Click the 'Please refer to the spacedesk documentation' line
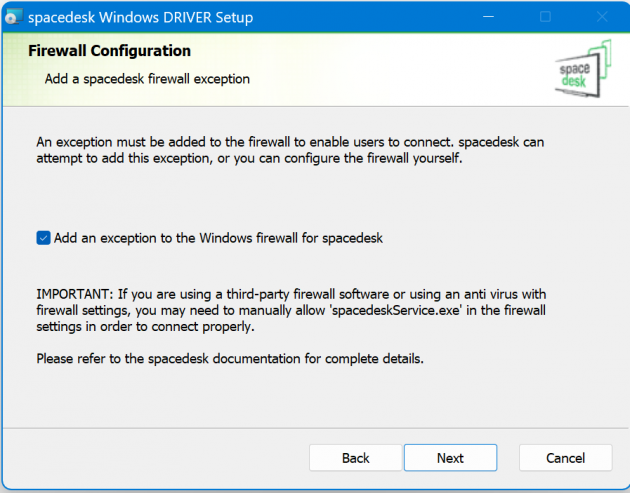This screenshot has height=493, width=630. click(230, 358)
